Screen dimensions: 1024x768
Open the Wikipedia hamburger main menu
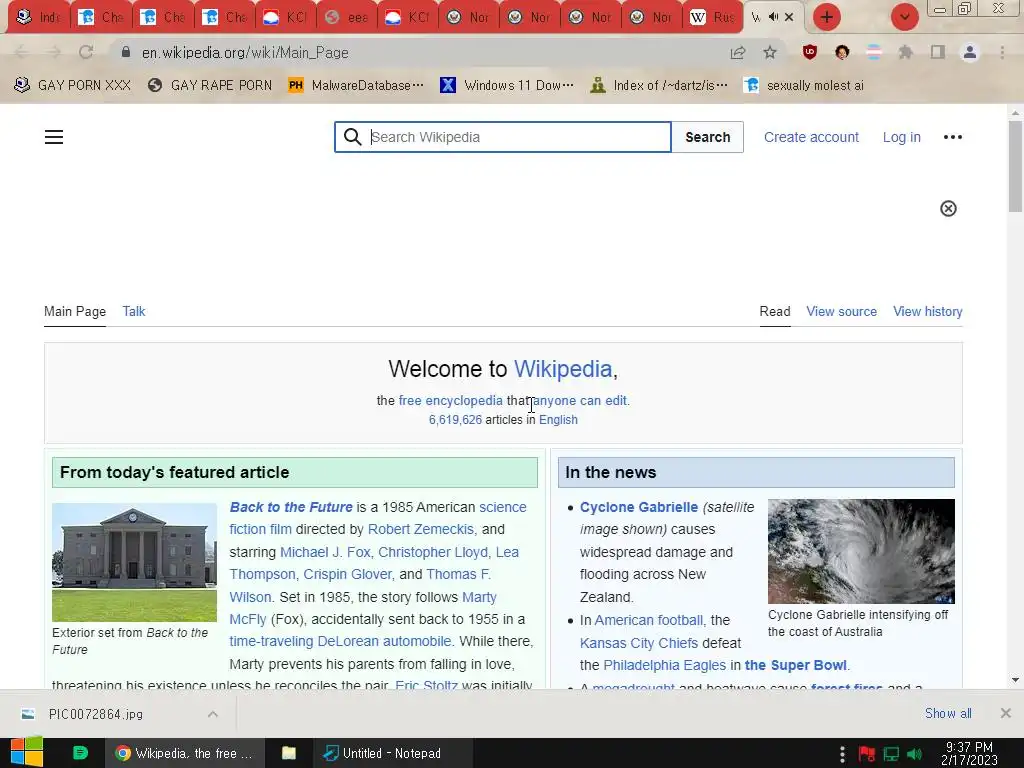pyautogui.click(x=54, y=137)
